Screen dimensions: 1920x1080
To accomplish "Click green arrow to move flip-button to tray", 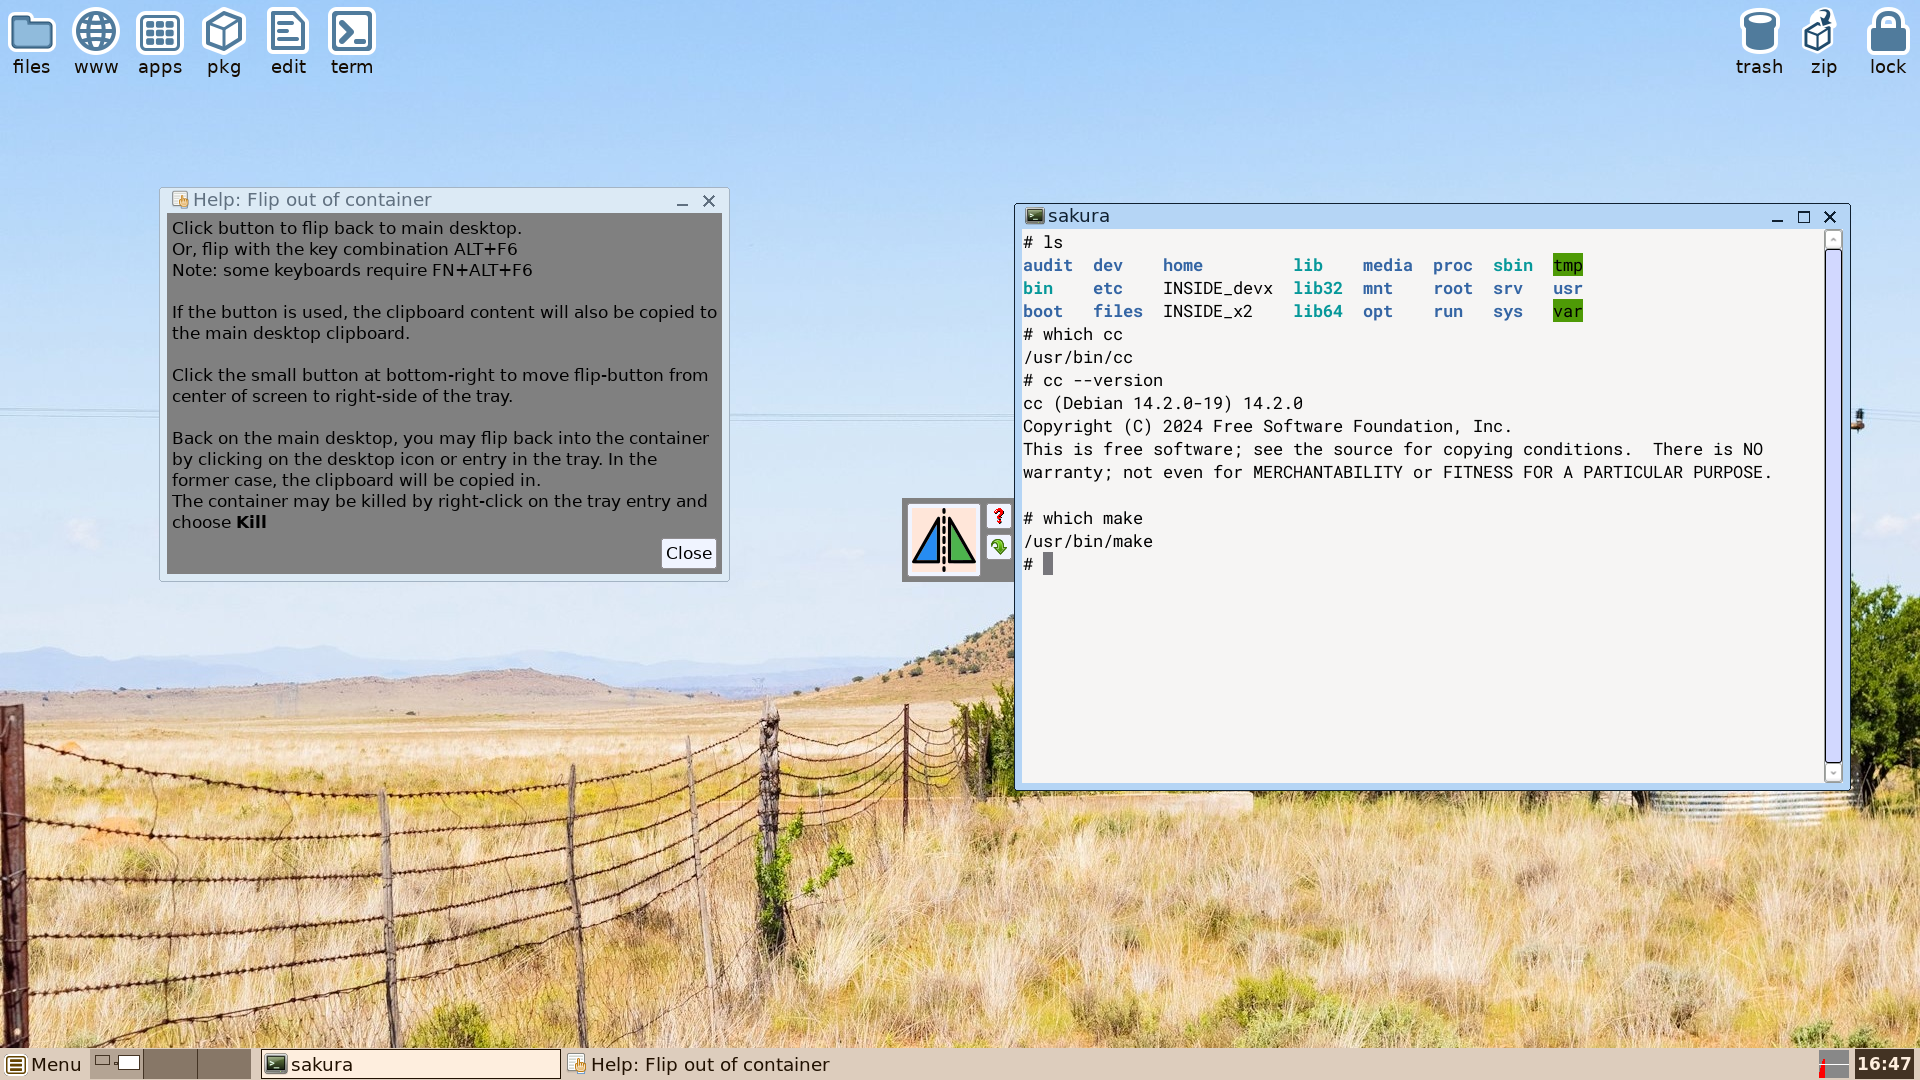I will pyautogui.click(x=998, y=547).
